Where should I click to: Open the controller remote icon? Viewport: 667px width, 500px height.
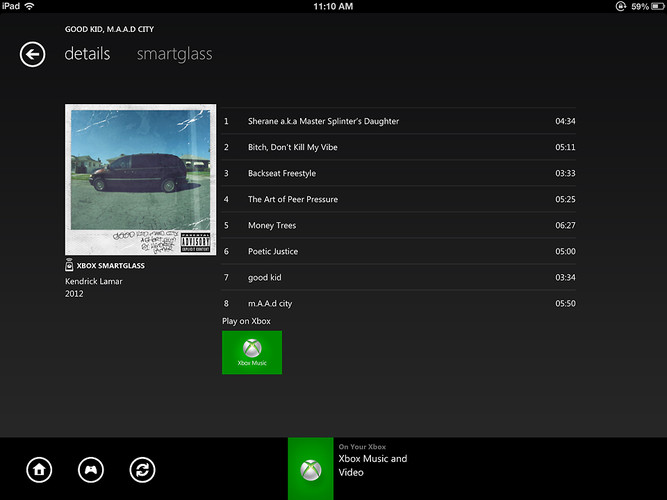(x=91, y=469)
